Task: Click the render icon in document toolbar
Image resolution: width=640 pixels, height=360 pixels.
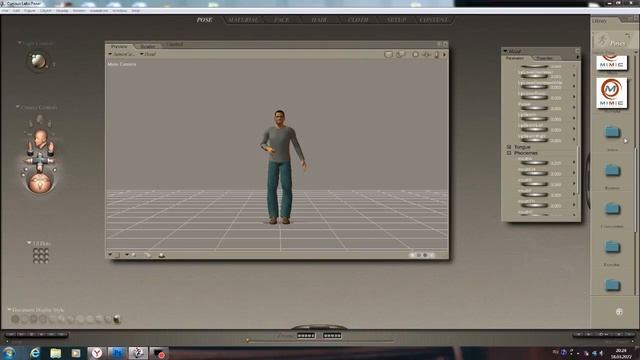Action: (388, 54)
